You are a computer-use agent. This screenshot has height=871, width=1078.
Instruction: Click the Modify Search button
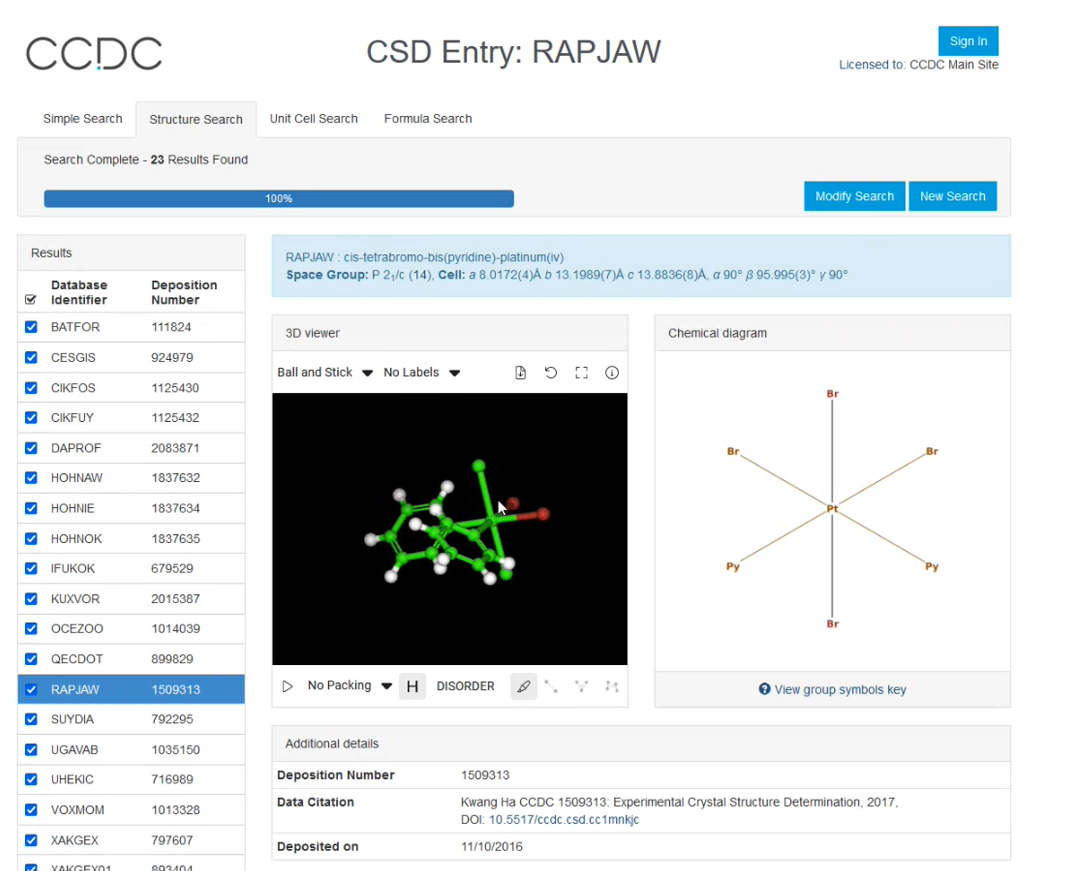(x=854, y=196)
